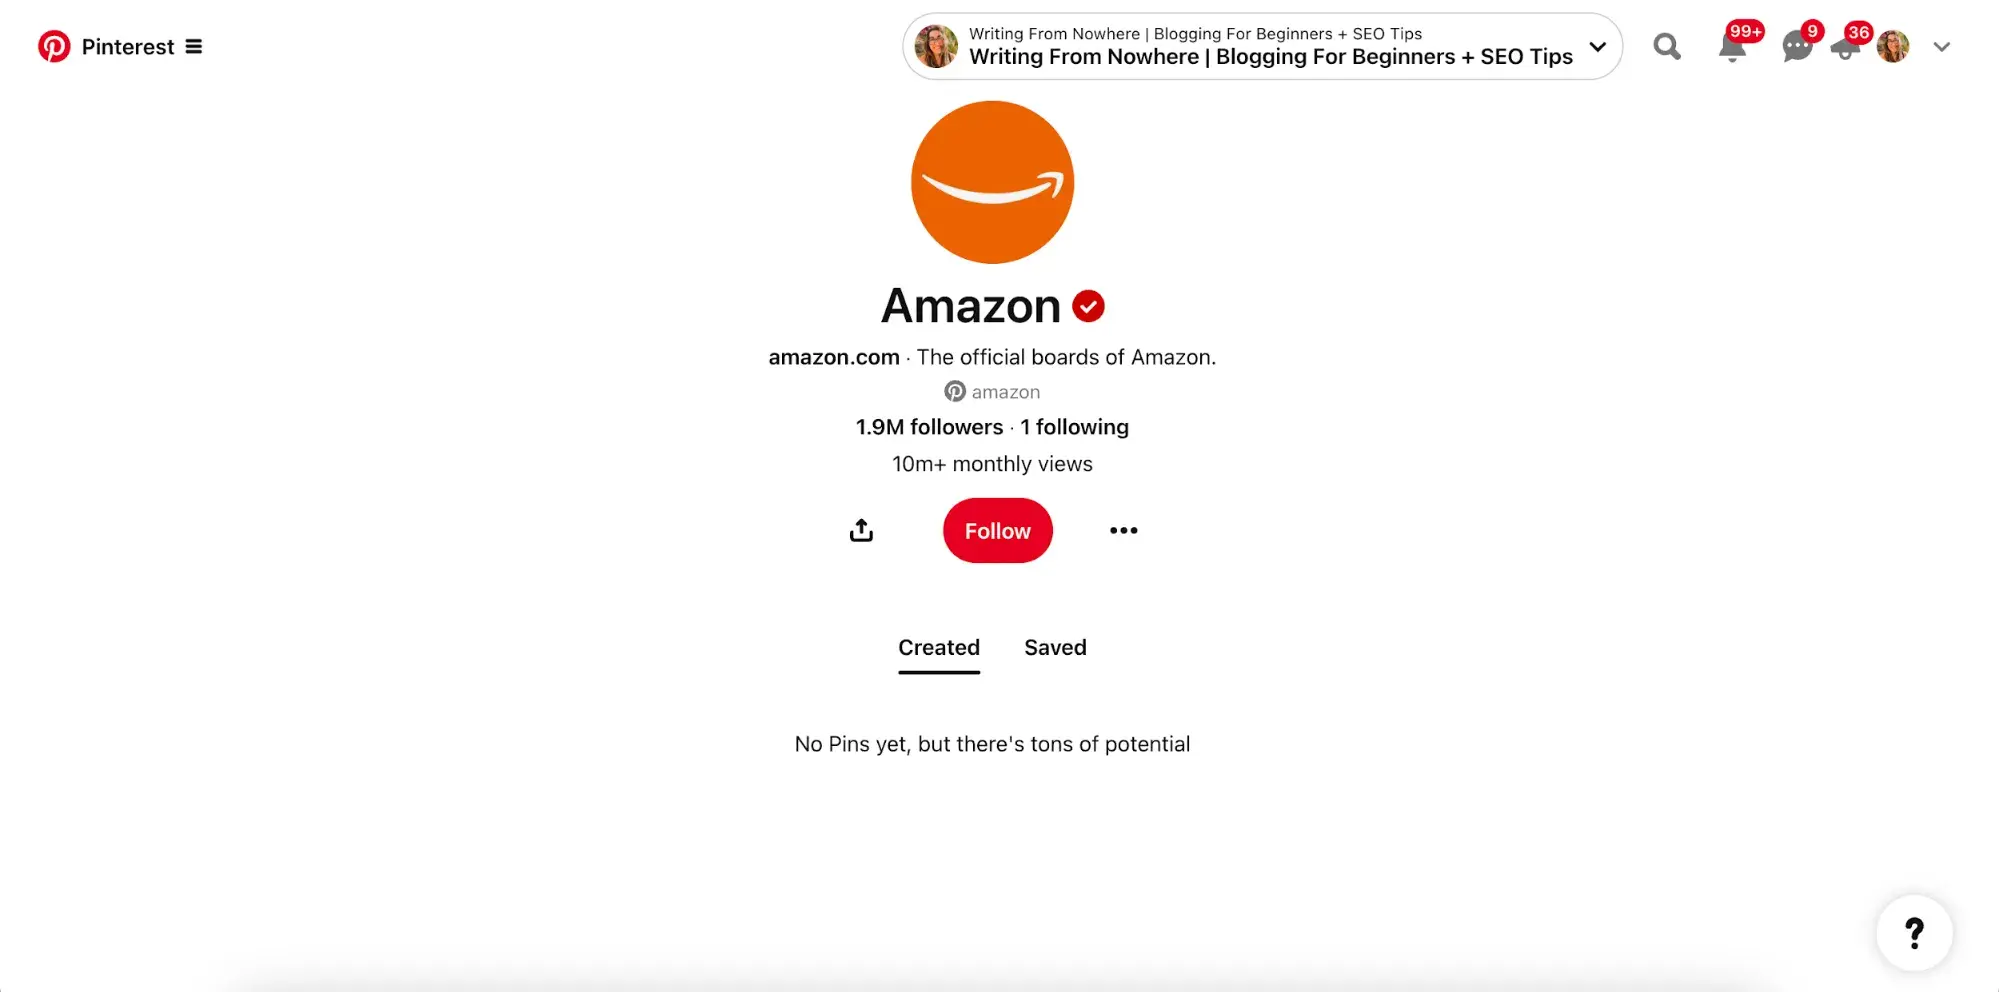Switch to the Saved tab
The image size is (1999, 992).
pos(1055,648)
